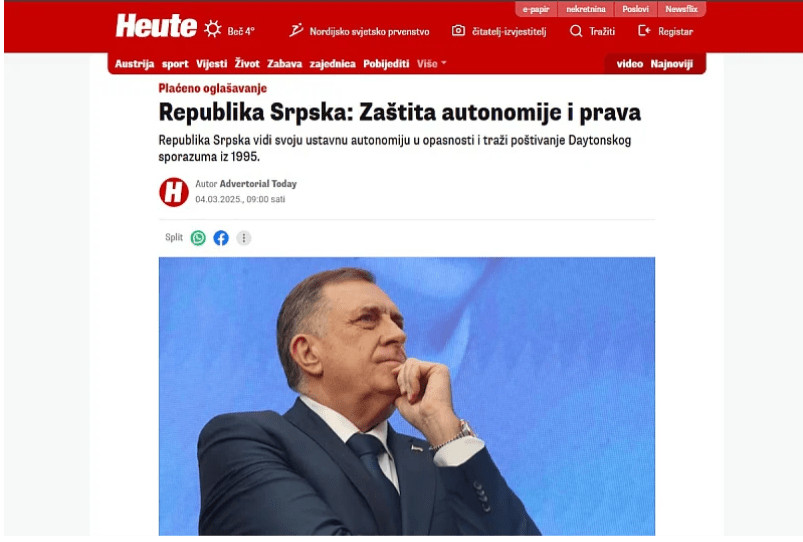Viewport: 803px width, 542px height.
Task: Open the article's main photo
Action: click(x=407, y=396)
